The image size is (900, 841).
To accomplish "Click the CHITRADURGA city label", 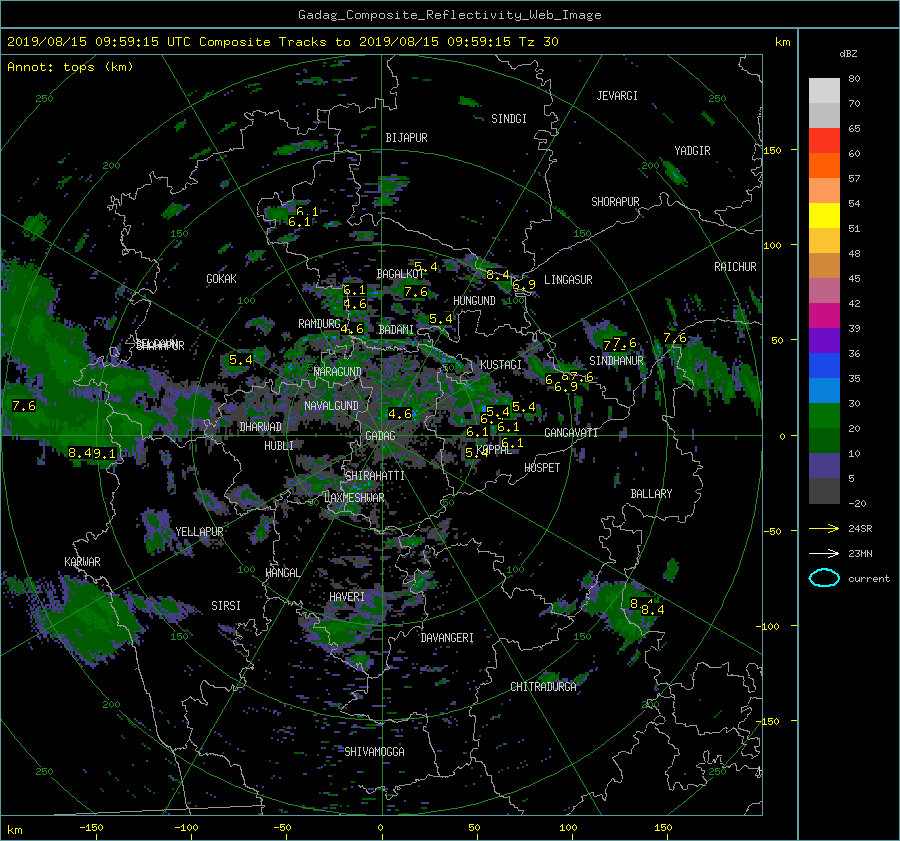I will pyautogui.click(x=544, y=687).
